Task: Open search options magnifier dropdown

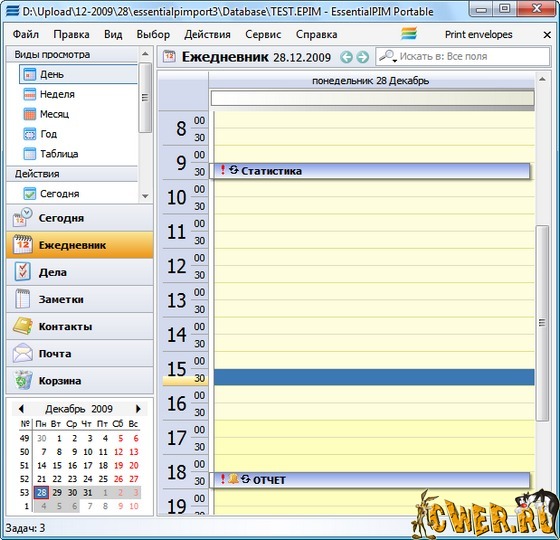Action: pyautogui.click(x=388, y=56)
